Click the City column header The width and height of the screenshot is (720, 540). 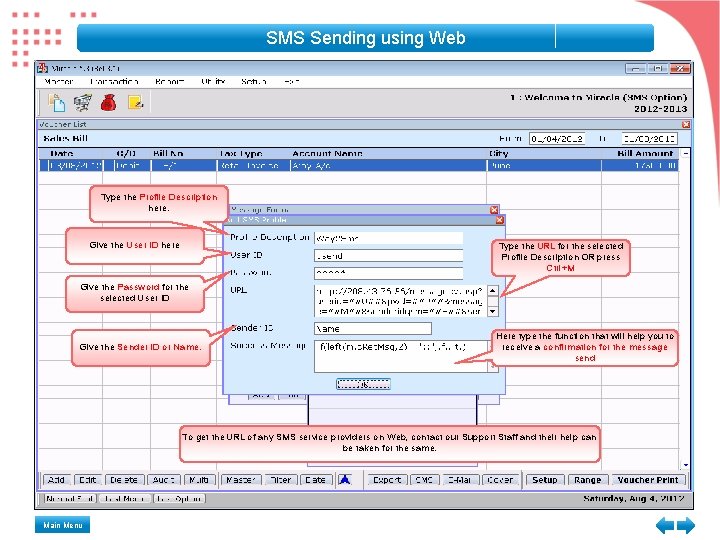(x=499, y=153)
